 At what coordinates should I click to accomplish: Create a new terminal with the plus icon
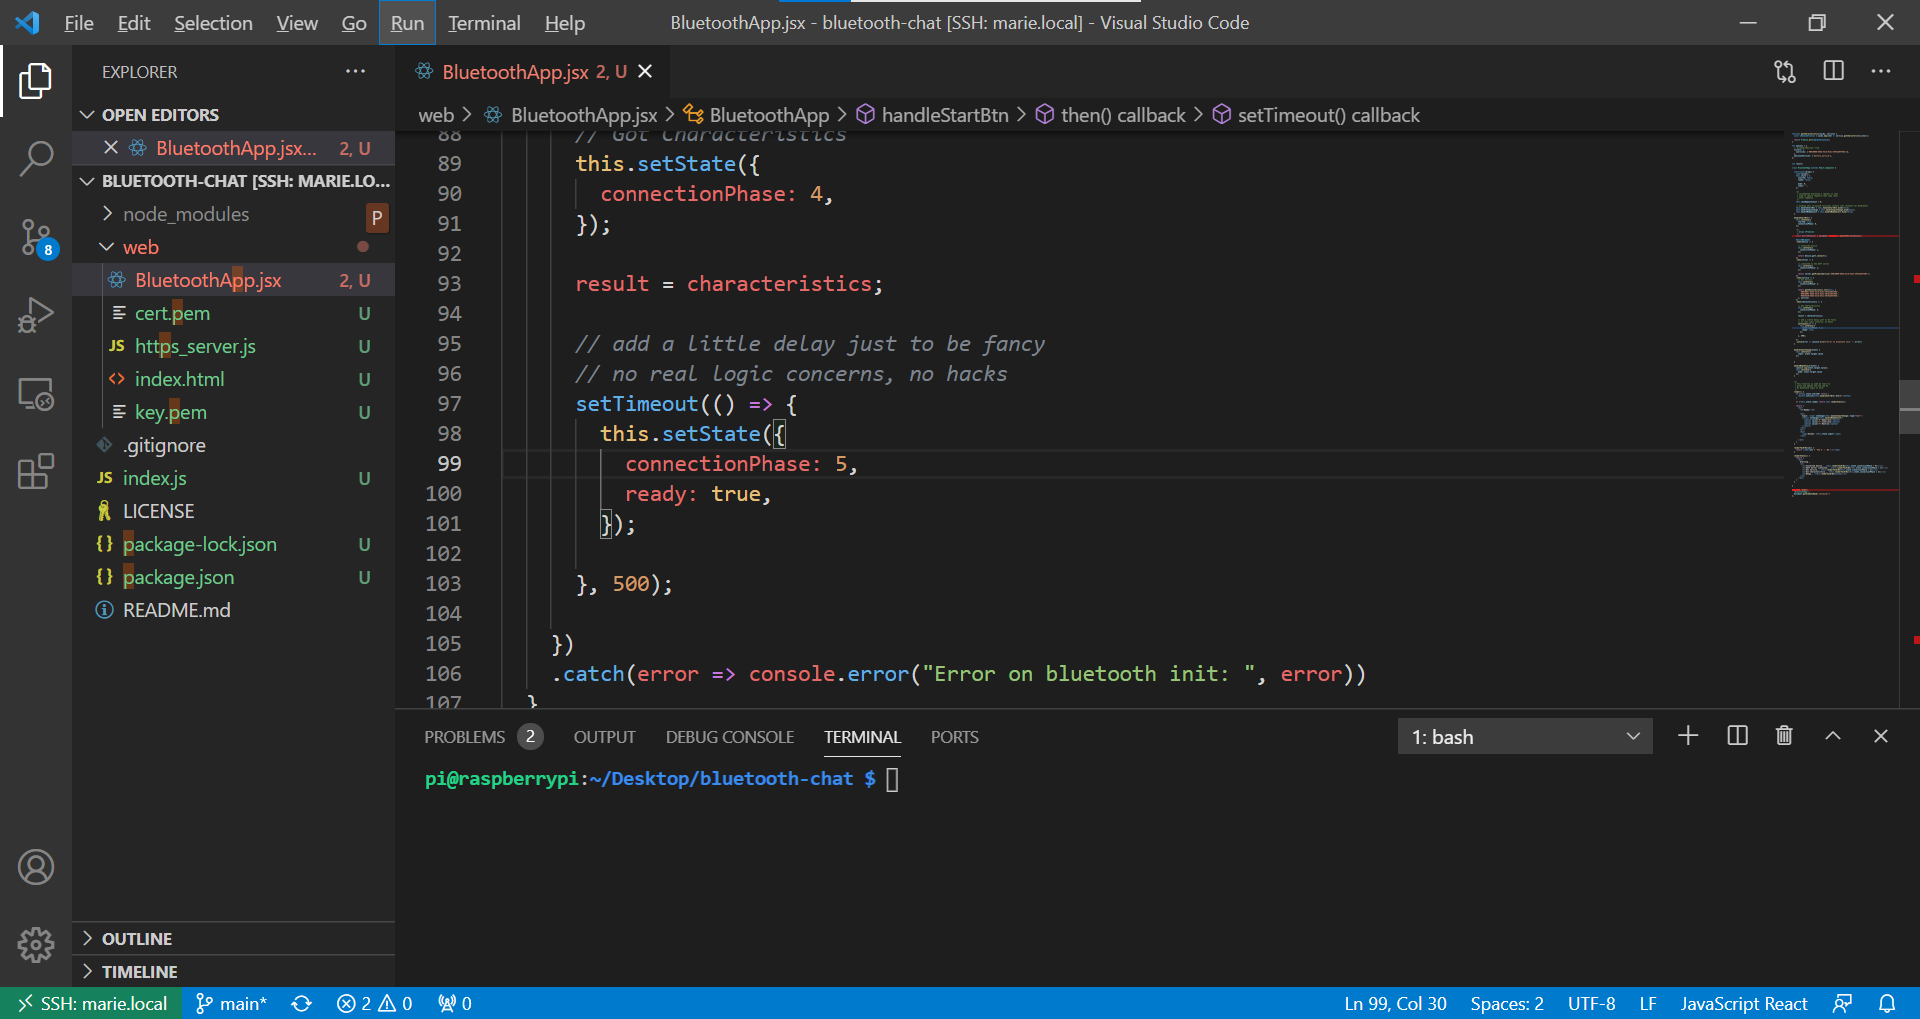coord(1687,736)
